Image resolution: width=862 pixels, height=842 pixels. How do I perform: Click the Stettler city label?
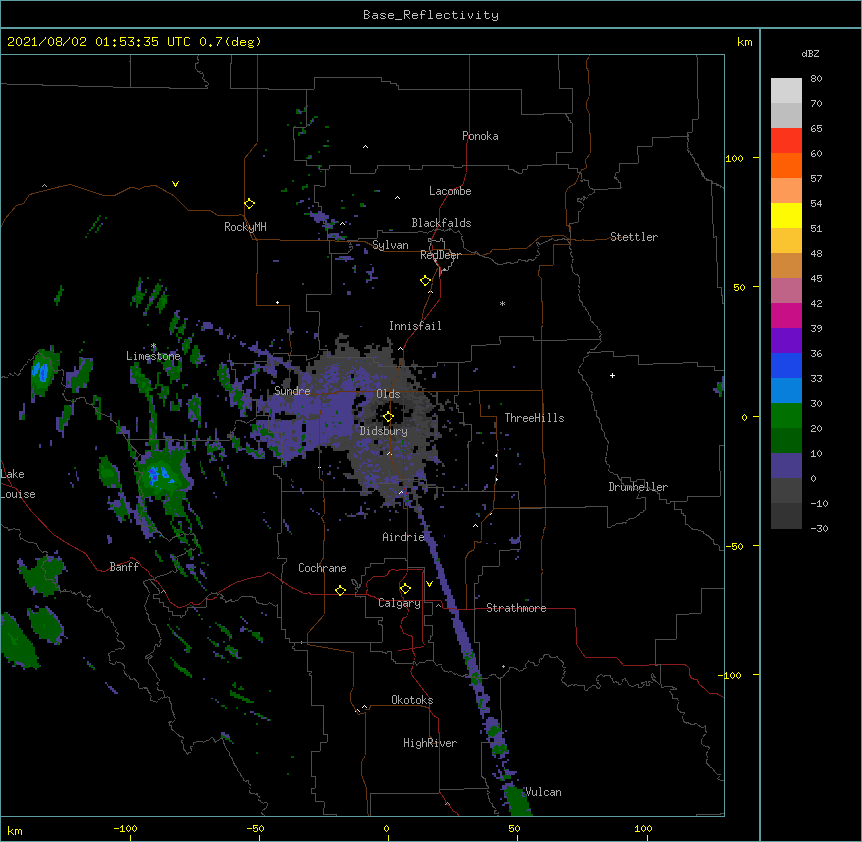coord(634,237)
